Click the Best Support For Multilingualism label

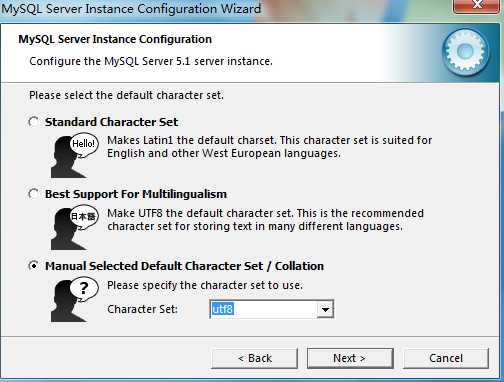pos(136,194)
